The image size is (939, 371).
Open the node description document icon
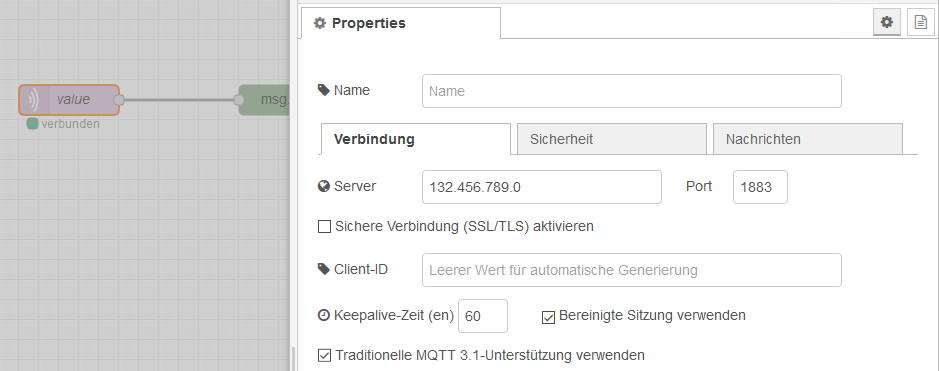pos(920,23)
